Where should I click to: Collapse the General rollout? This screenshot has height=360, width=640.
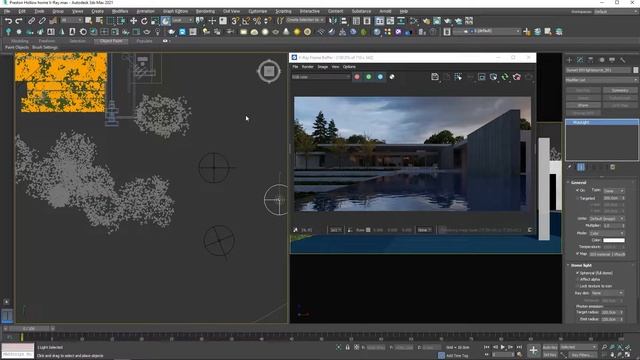point(578,182)
